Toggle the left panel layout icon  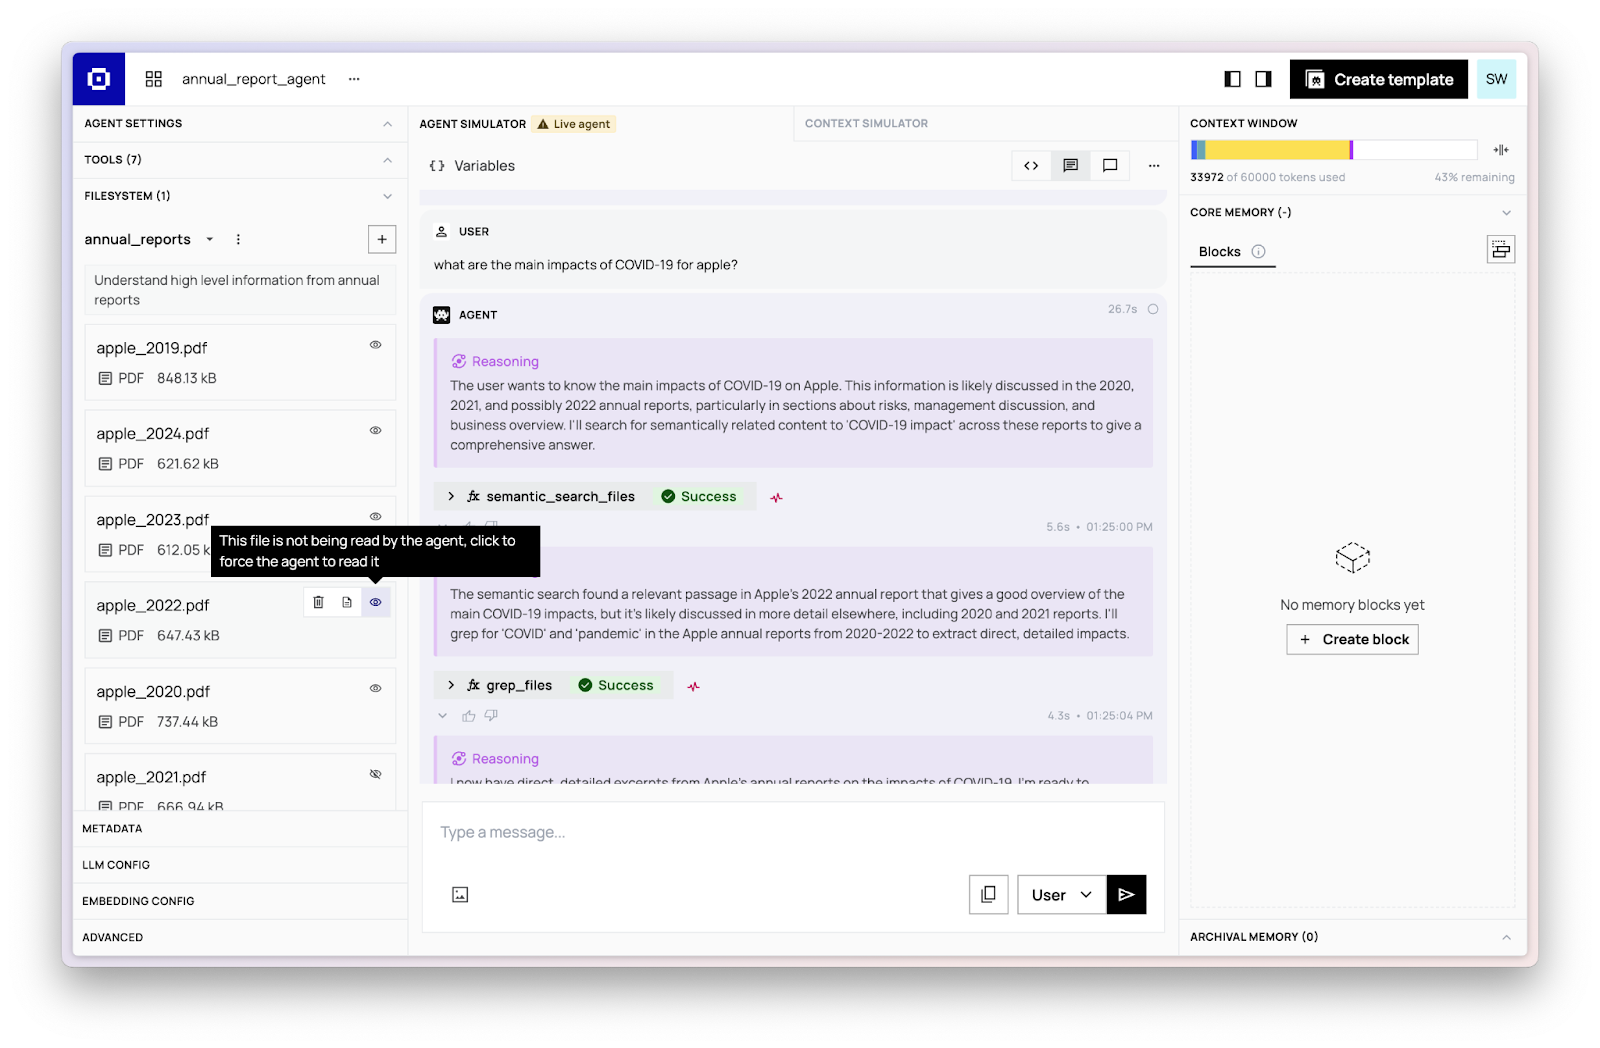[x=1233, y=79]
